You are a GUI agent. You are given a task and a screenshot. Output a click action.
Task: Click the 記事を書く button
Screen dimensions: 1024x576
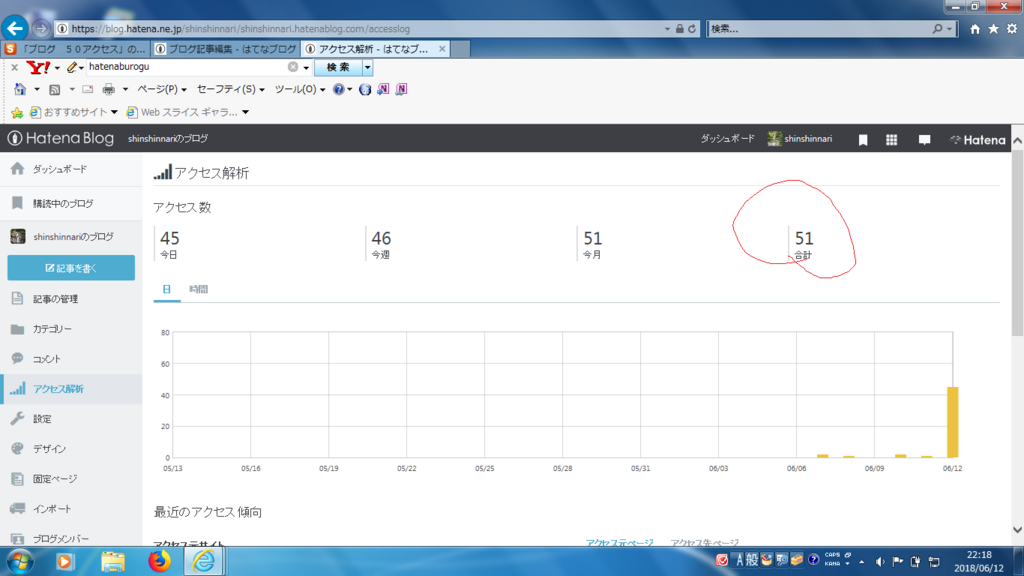click(71, 268)
